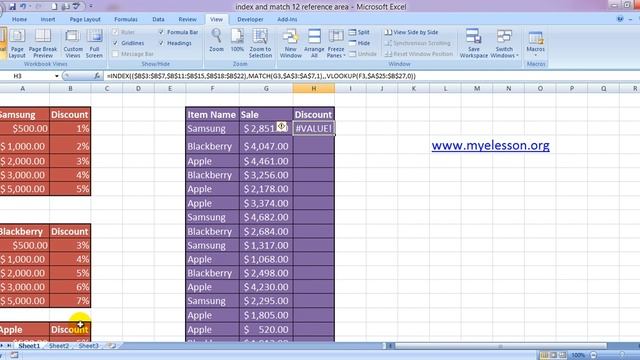Image resolution: width=640 pixels, height=360 pixels.
Task: Open the Data tab
Action: [x=158, y=19]
